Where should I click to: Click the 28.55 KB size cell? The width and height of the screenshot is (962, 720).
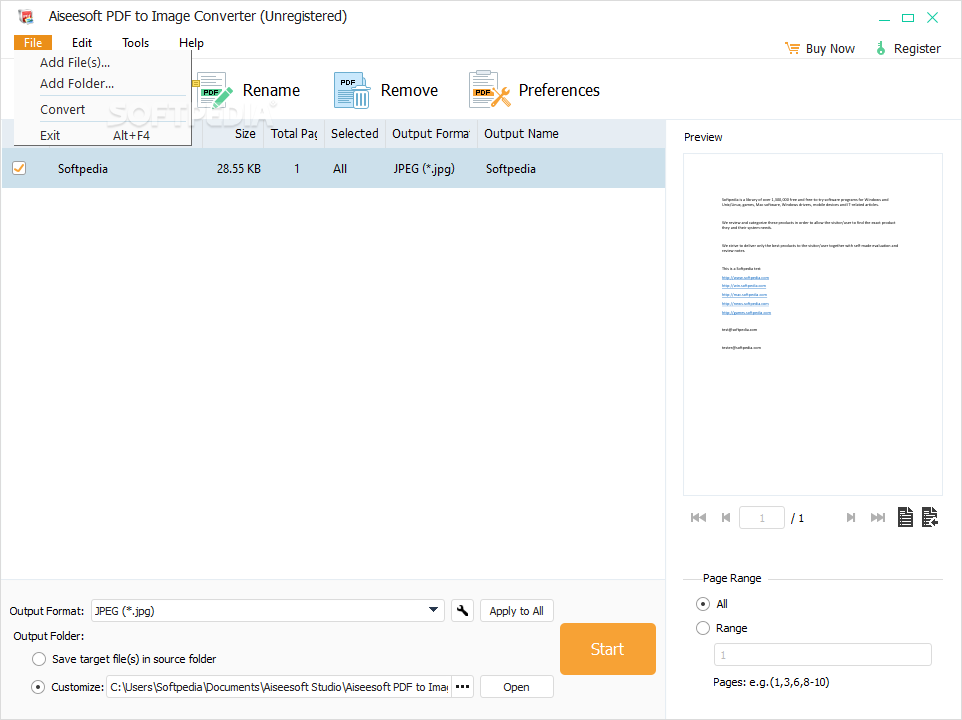(x=239, y=169)
